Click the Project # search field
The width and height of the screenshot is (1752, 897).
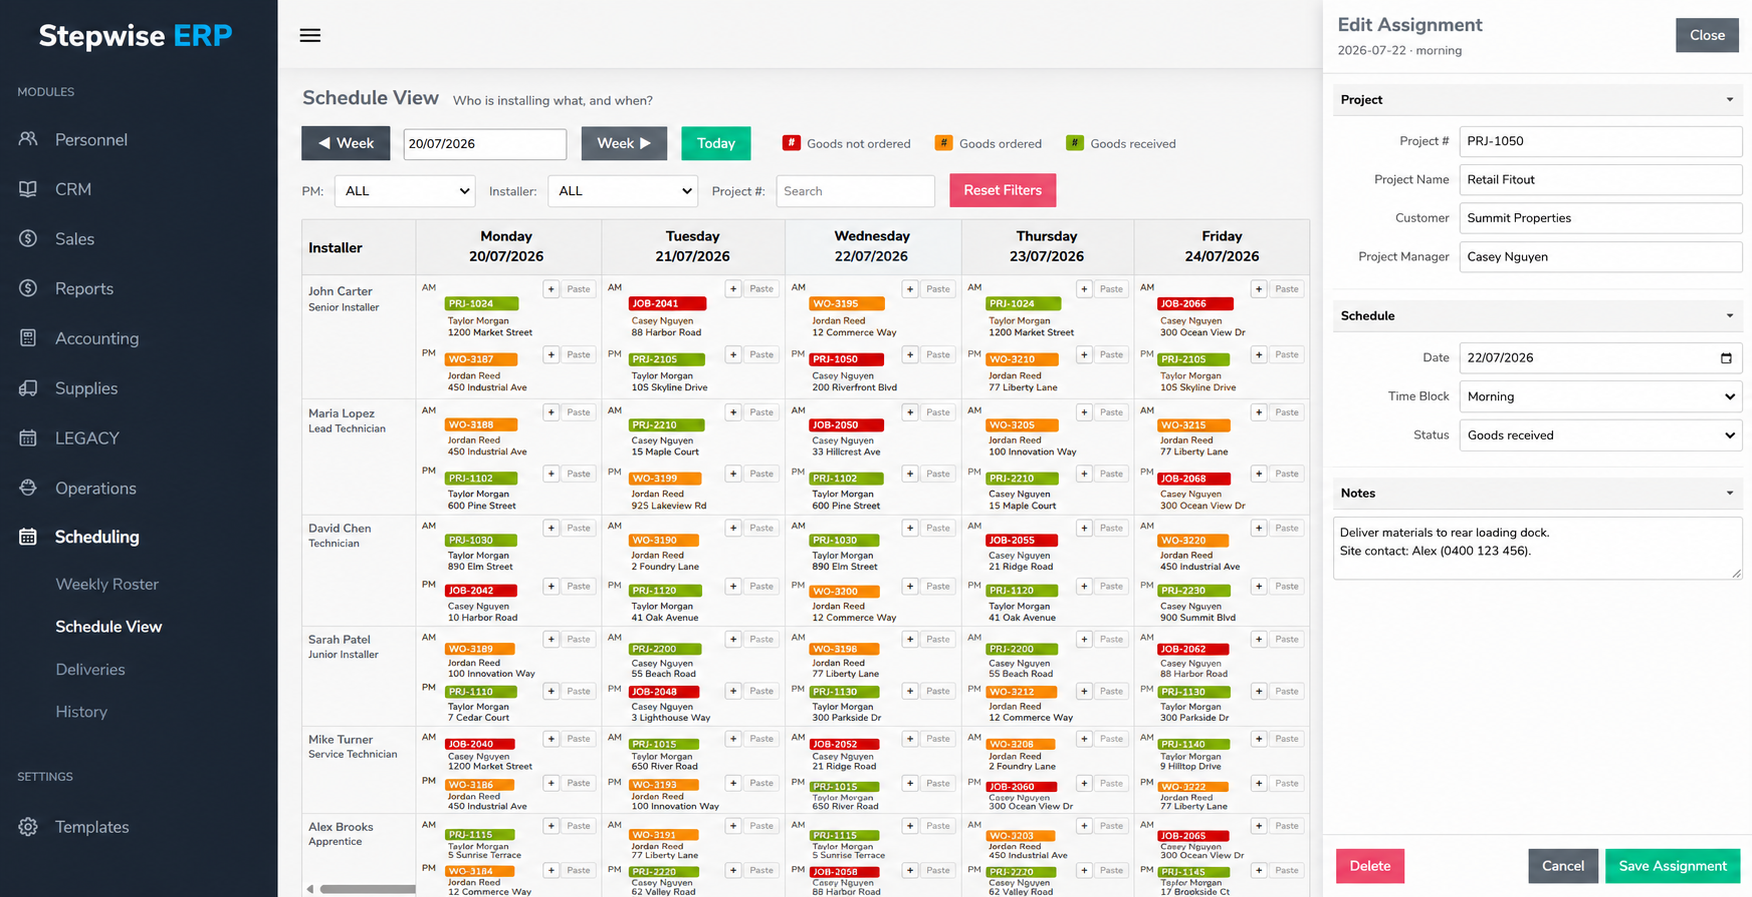point(855,191)
